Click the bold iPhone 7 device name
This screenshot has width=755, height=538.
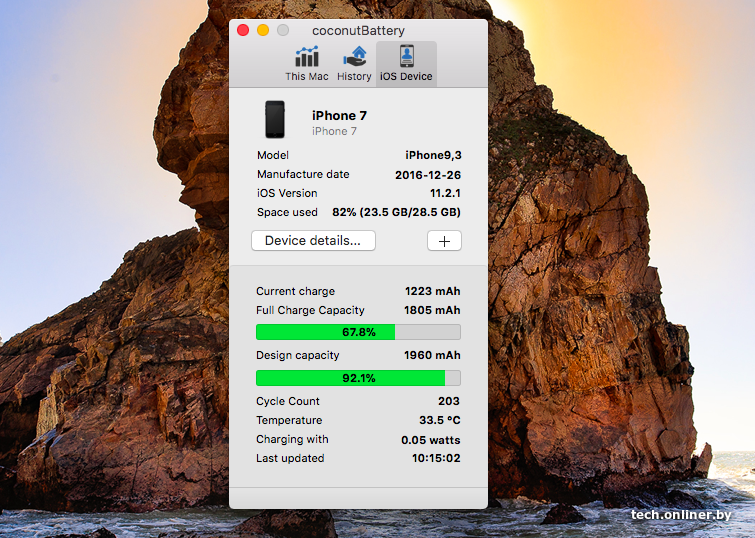click(x=339, y=116)
